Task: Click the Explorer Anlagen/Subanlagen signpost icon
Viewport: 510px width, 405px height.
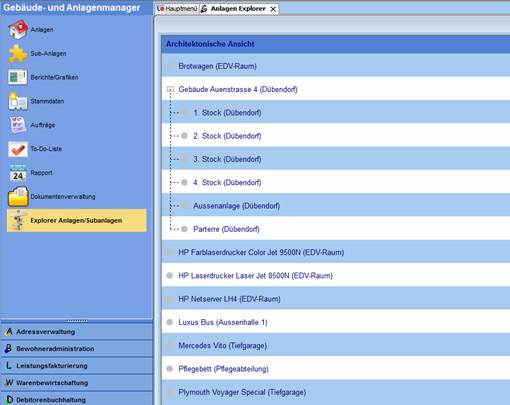Action: coord(18,220)
